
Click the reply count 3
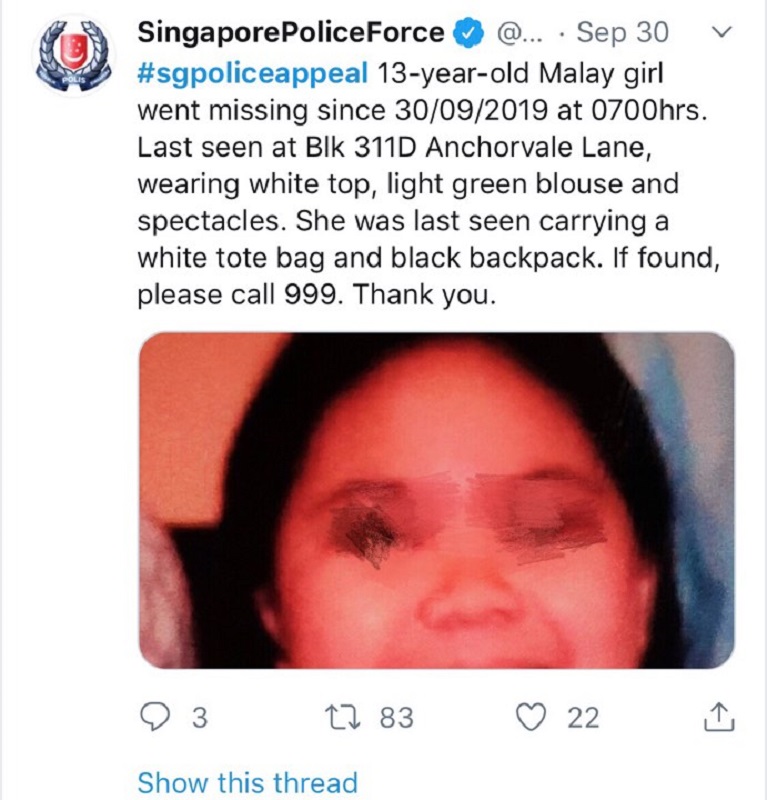(x=200, y=717)
